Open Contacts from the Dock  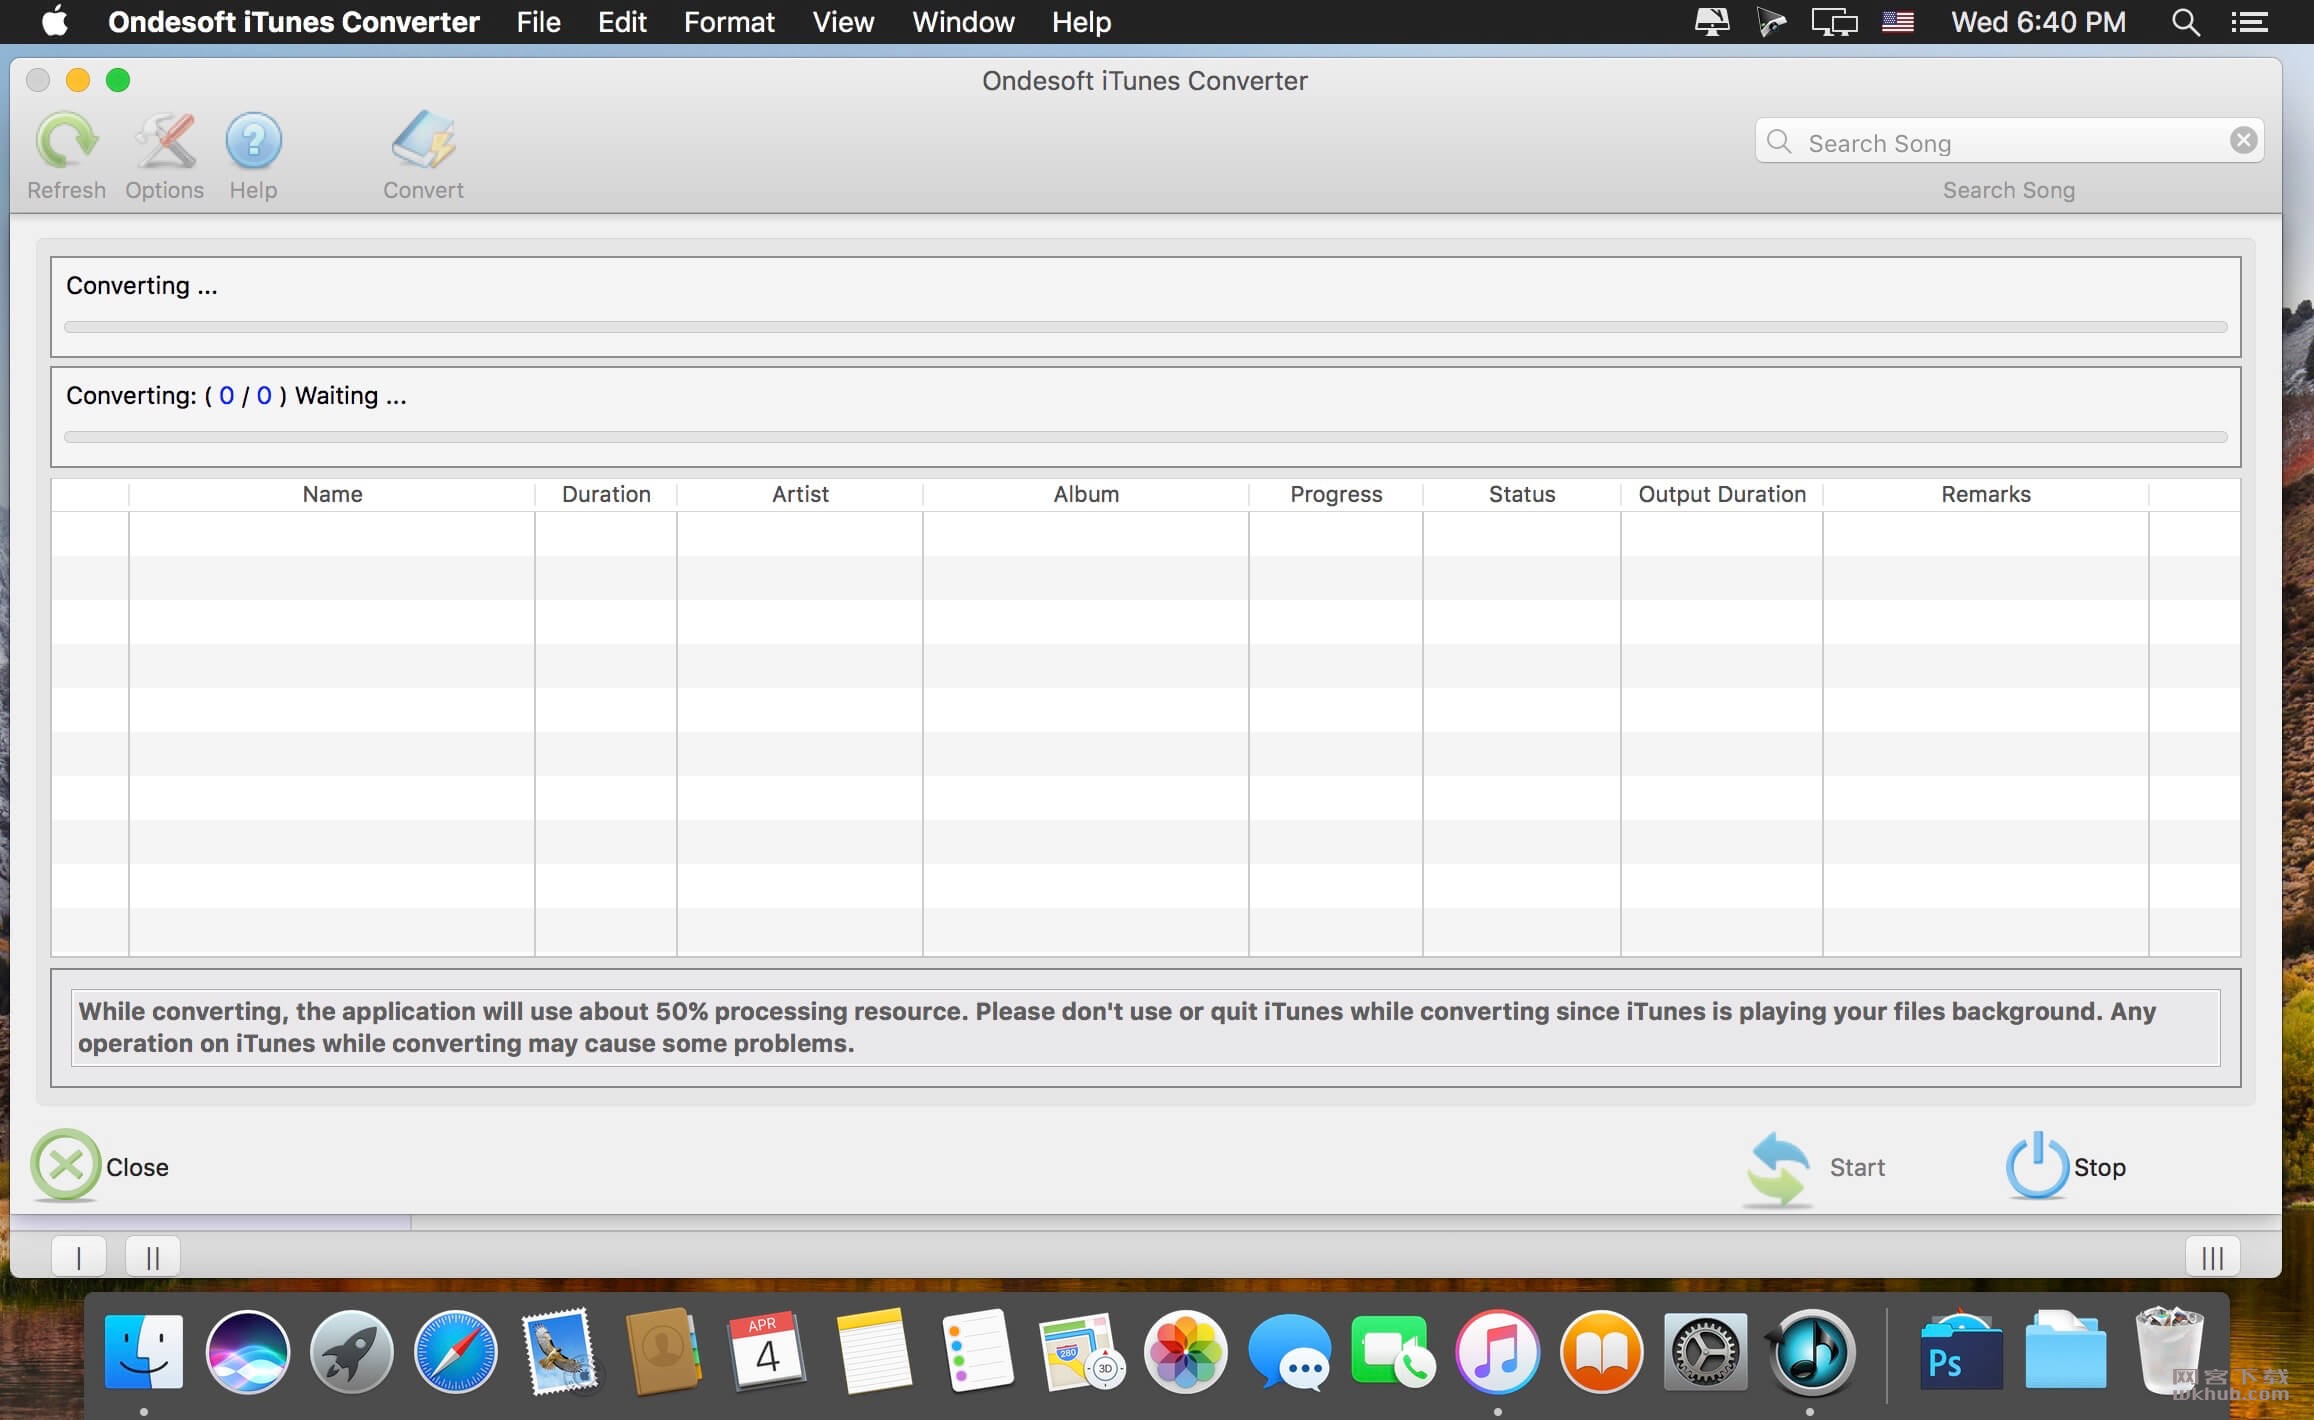[662, 1352]
